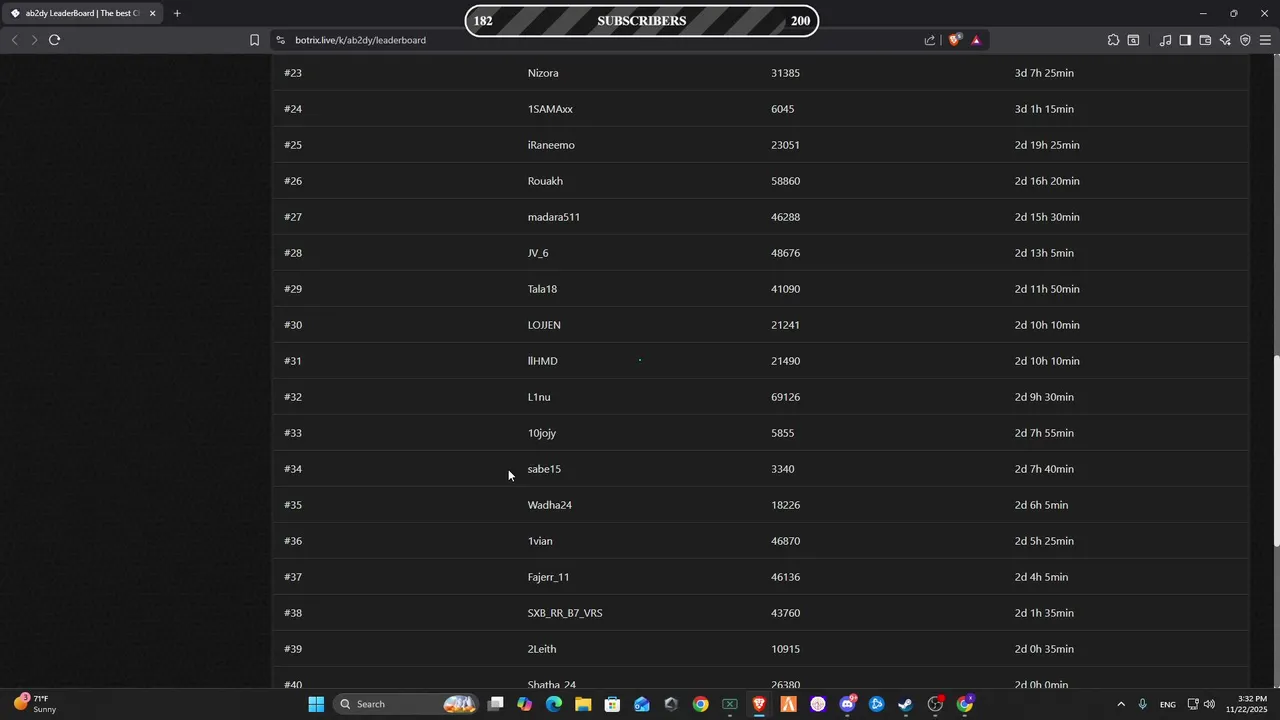Click username Fajerr_11 in the leaderboard
1280x720 pixels.
click(548, 577)
